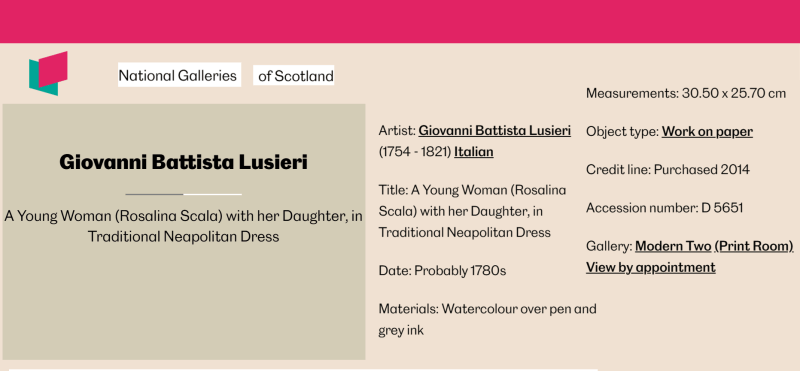This screenshot has width=800, height=371.
Task: Click the Materials Watercolour over pen text
Action: tap(487, 319)
